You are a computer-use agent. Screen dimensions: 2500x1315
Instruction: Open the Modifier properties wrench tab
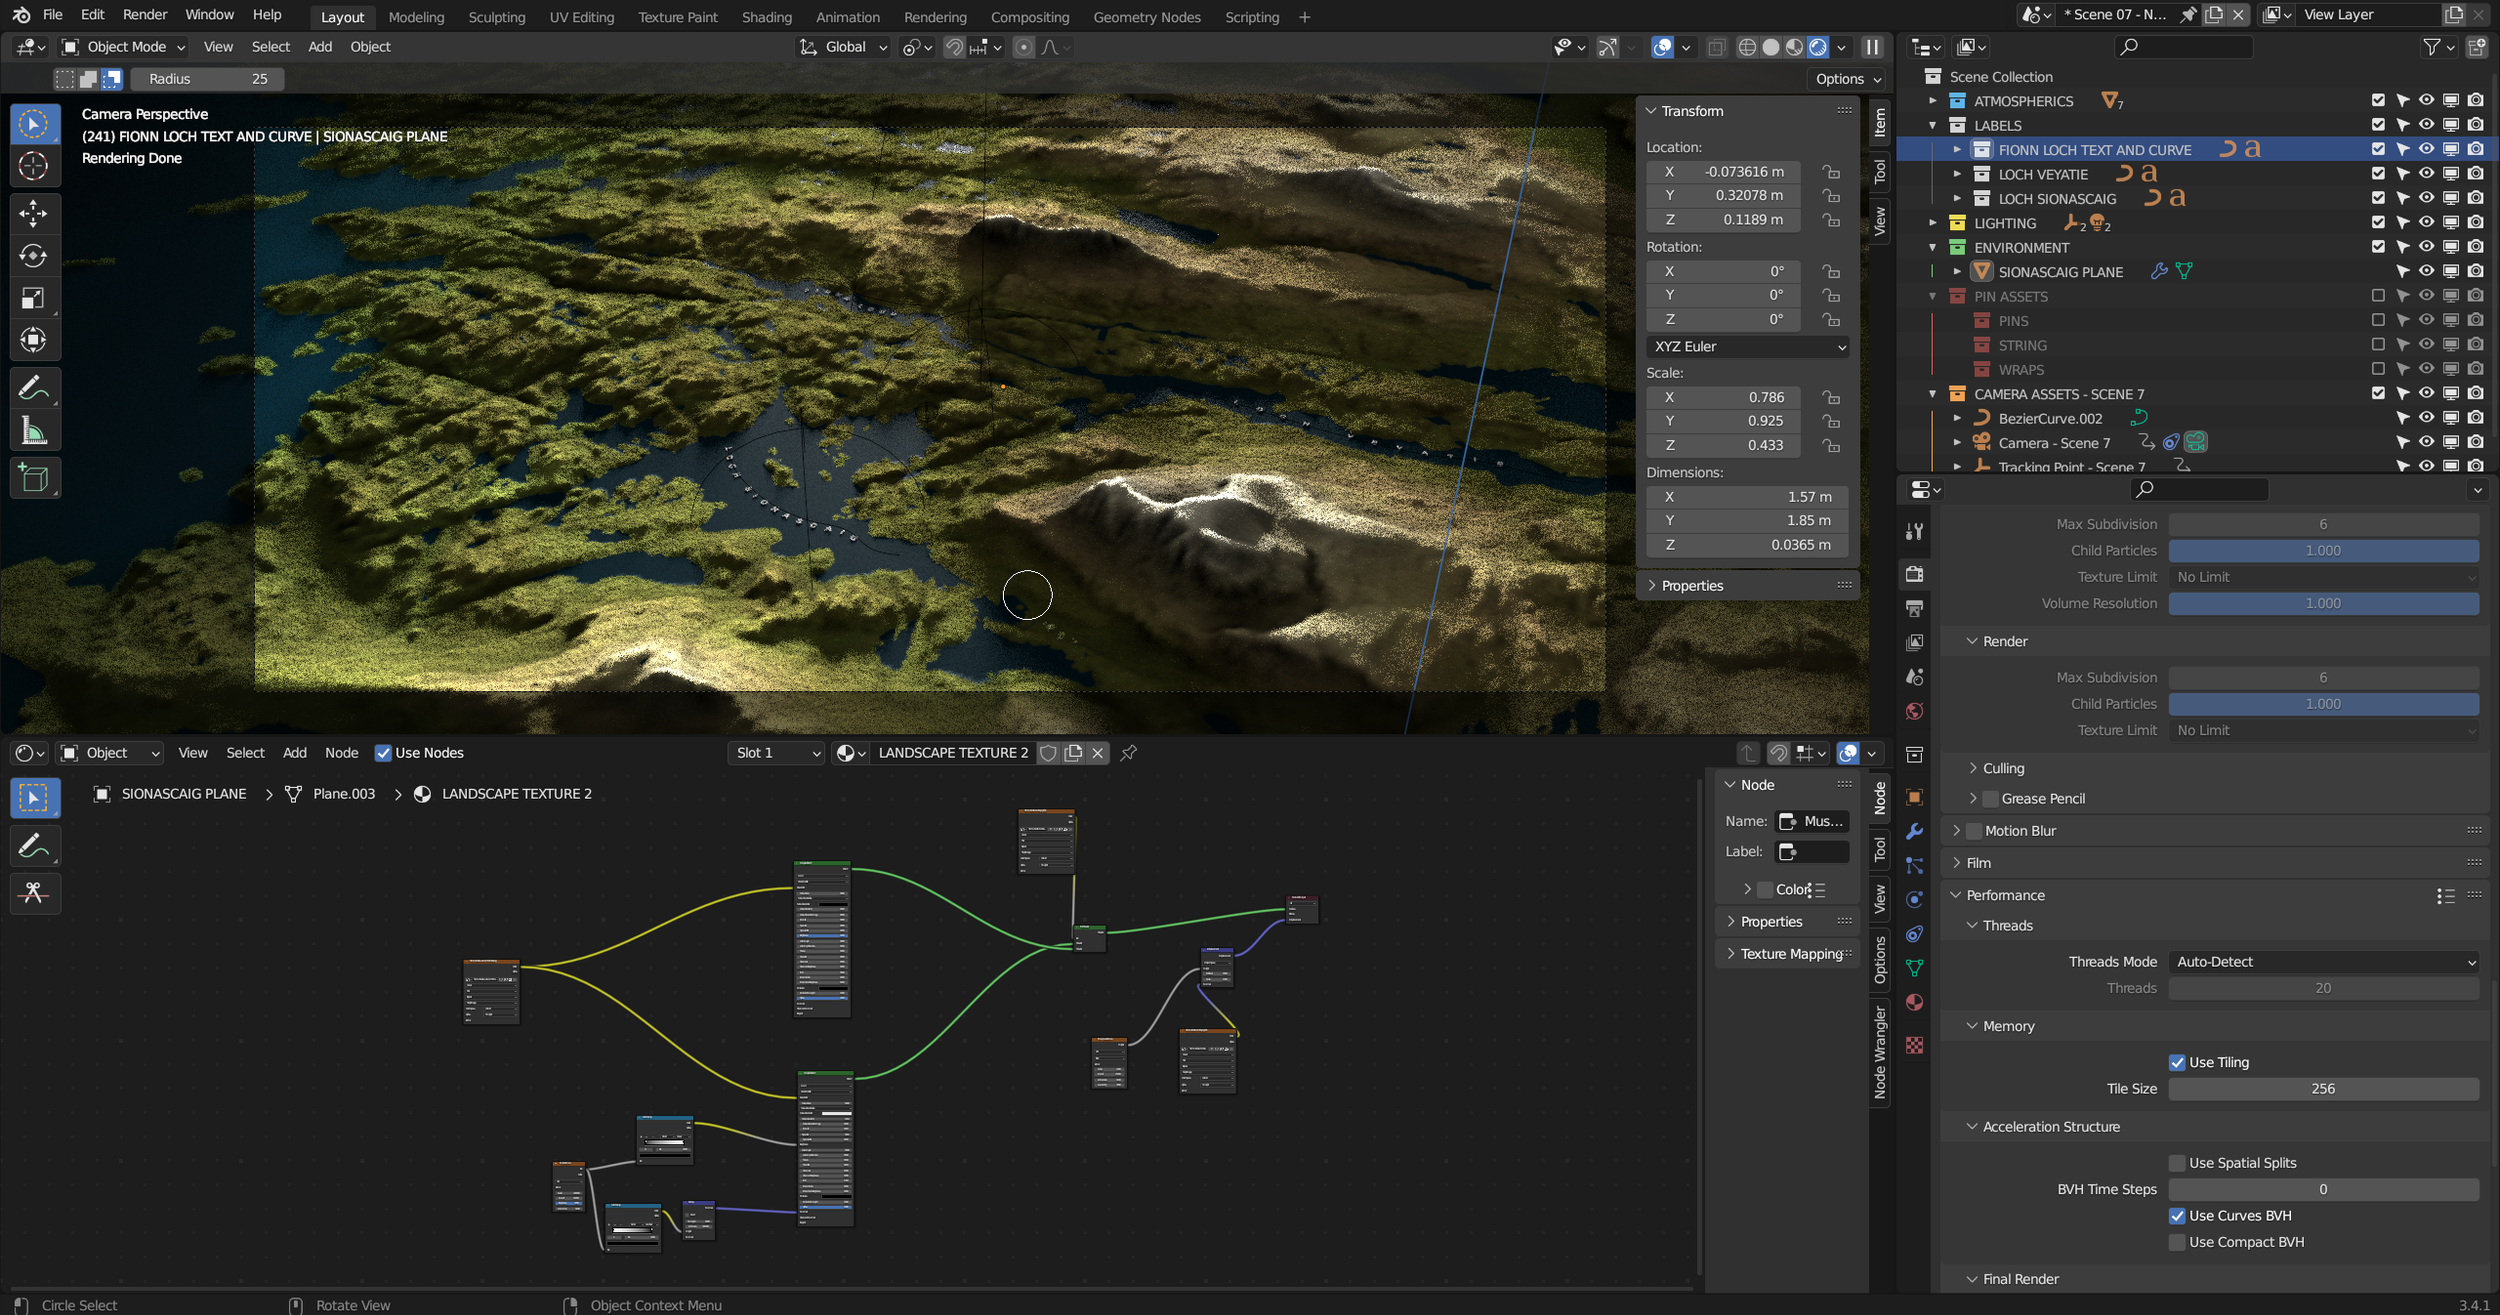point(1914,832)
